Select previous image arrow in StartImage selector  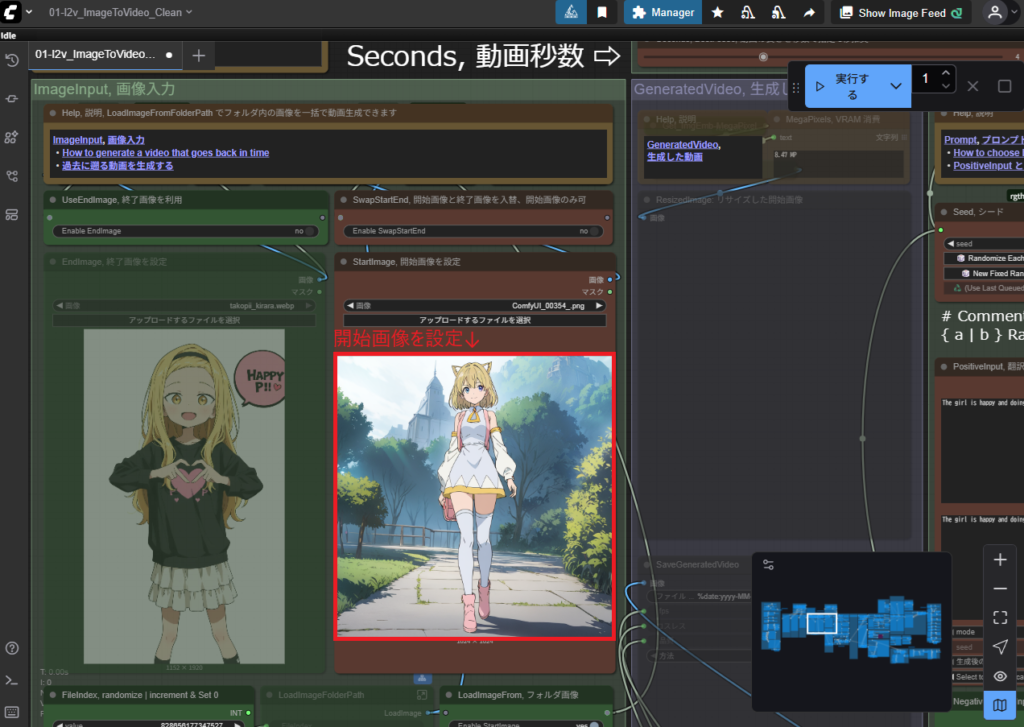[x=350, y=306]
